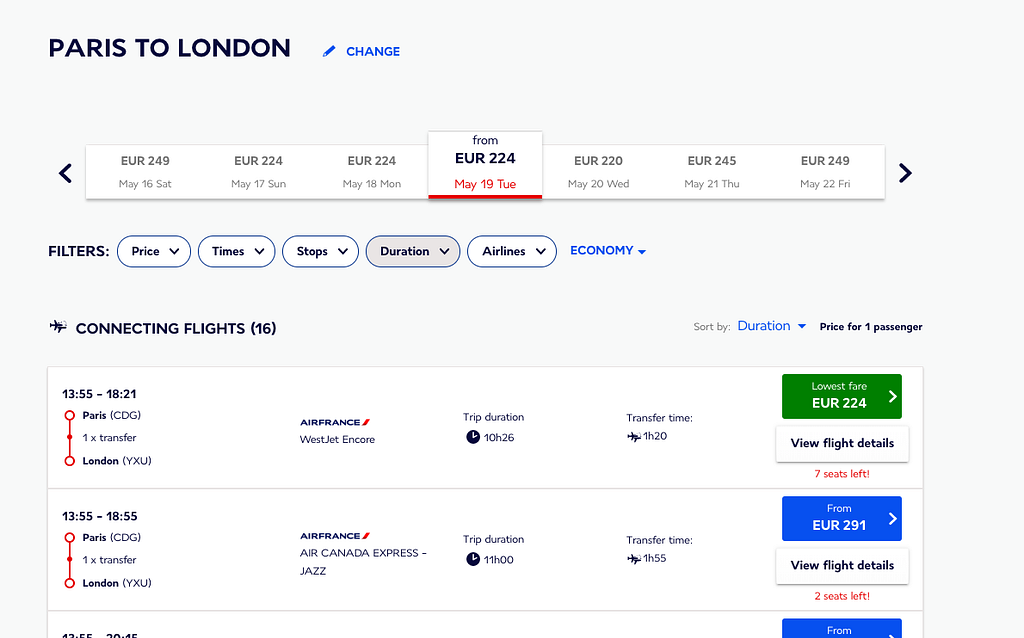Show later dates with right arrow
The height and width of the screenshot is (638, 1024).
tap(905, 173)
